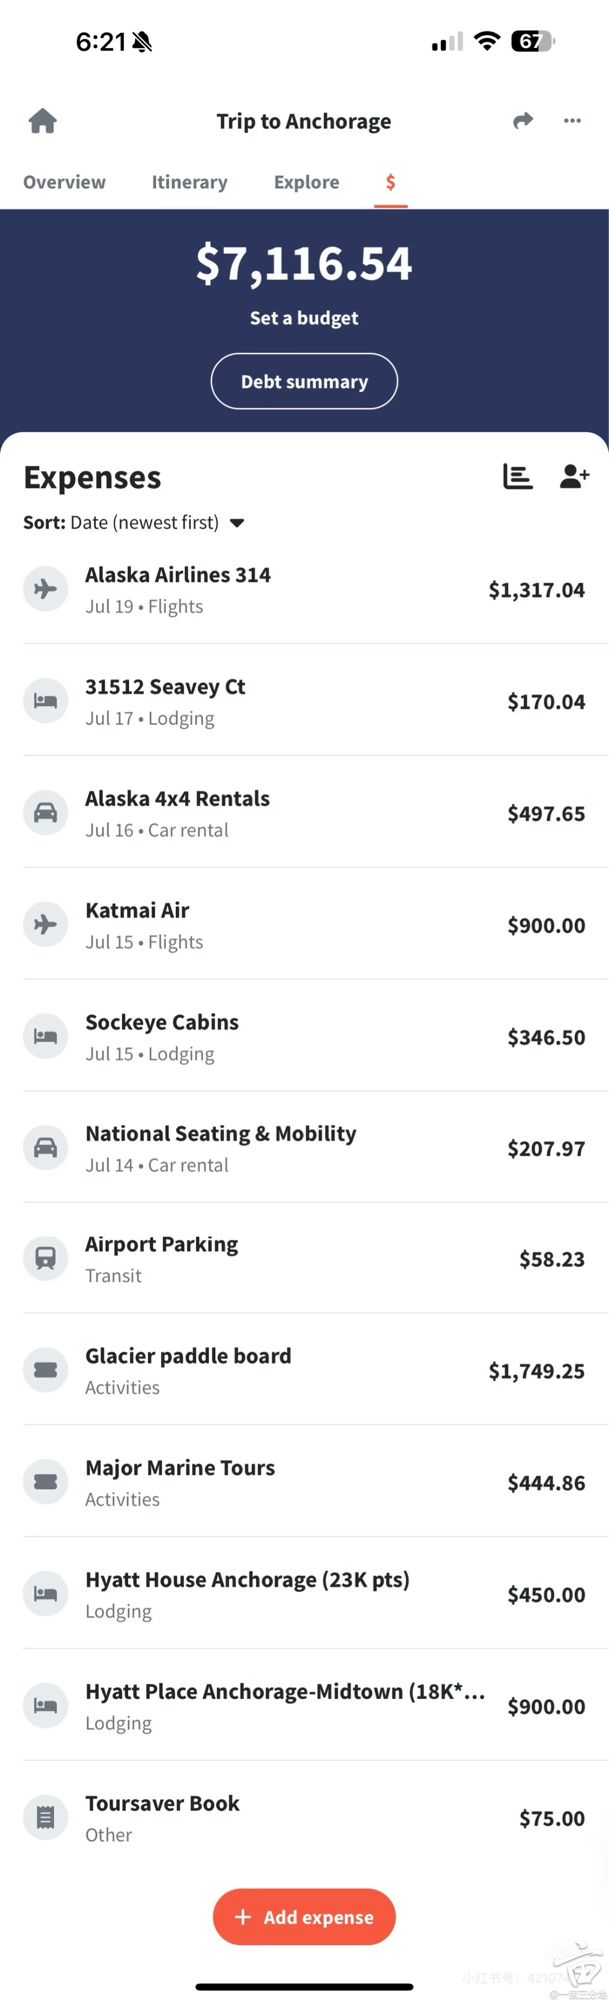Image resolution: width=609 pixels, height=2000 pixels.
Task: Open expense breakdown chart icon
Action: pos(517,477)
